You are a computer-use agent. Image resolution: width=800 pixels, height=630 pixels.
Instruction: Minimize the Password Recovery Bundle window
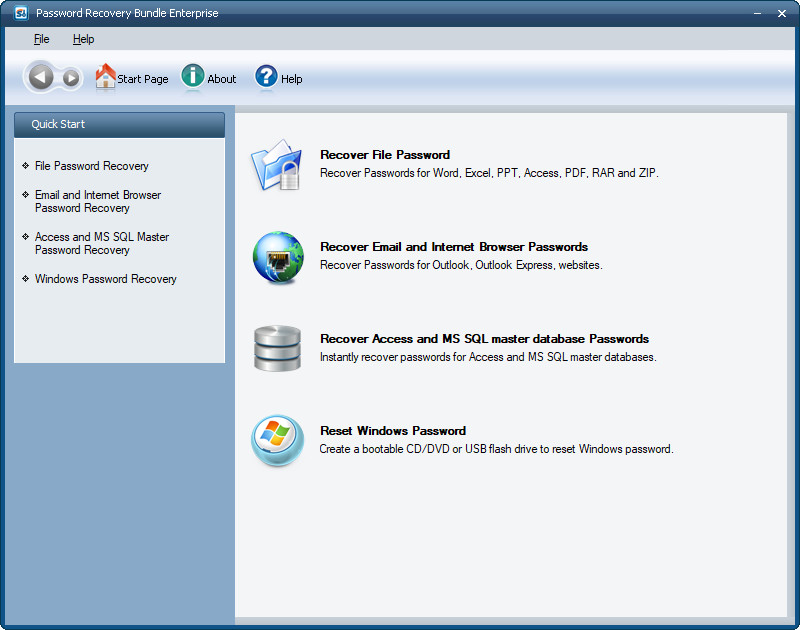point(757,13)
